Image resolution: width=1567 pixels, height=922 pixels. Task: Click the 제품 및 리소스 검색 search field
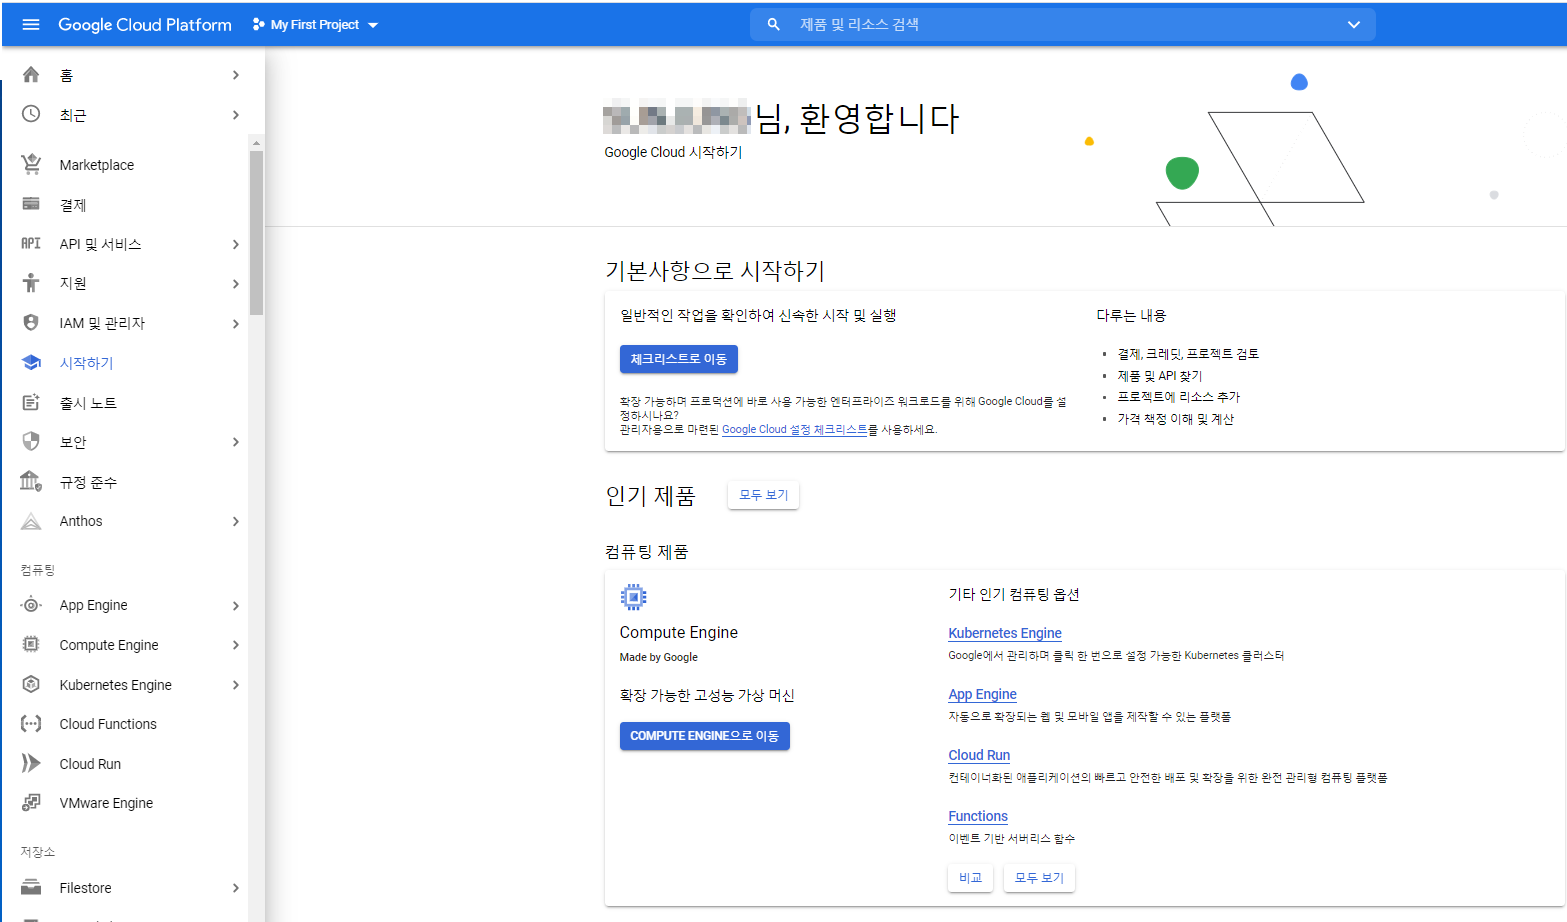(x=1062, y=24)
